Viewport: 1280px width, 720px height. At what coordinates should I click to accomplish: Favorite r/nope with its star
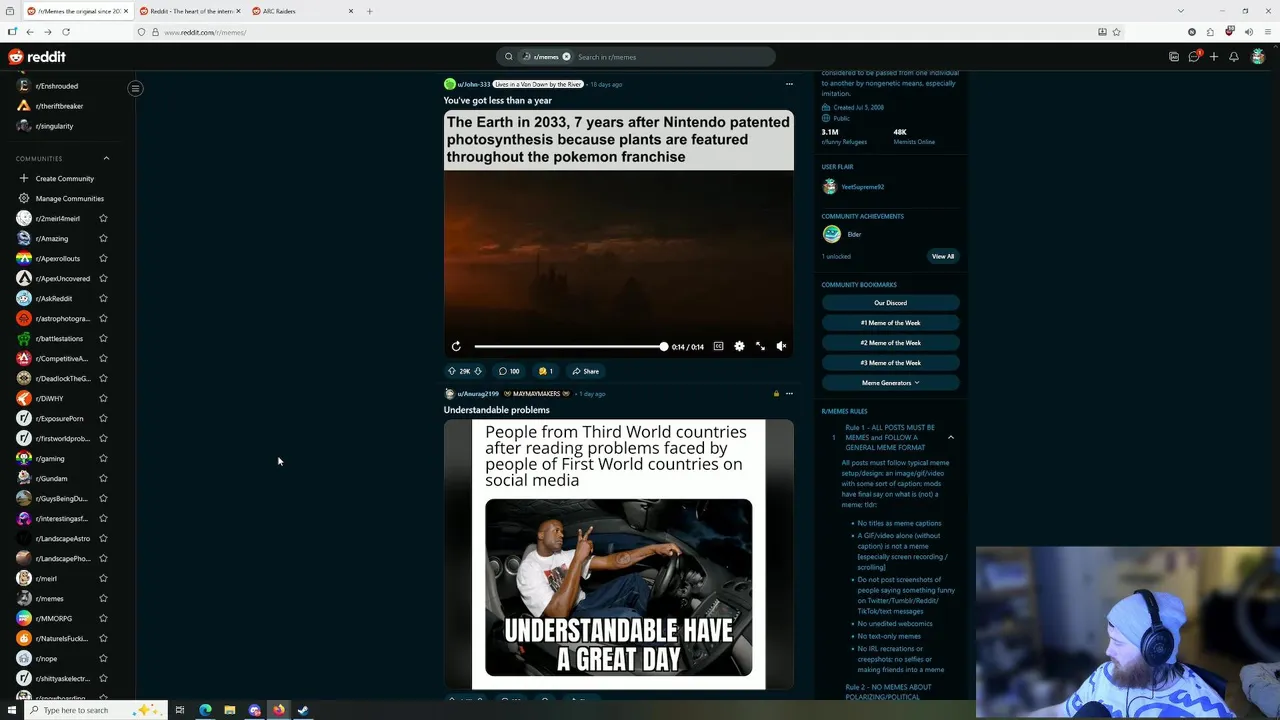point(103,658)
